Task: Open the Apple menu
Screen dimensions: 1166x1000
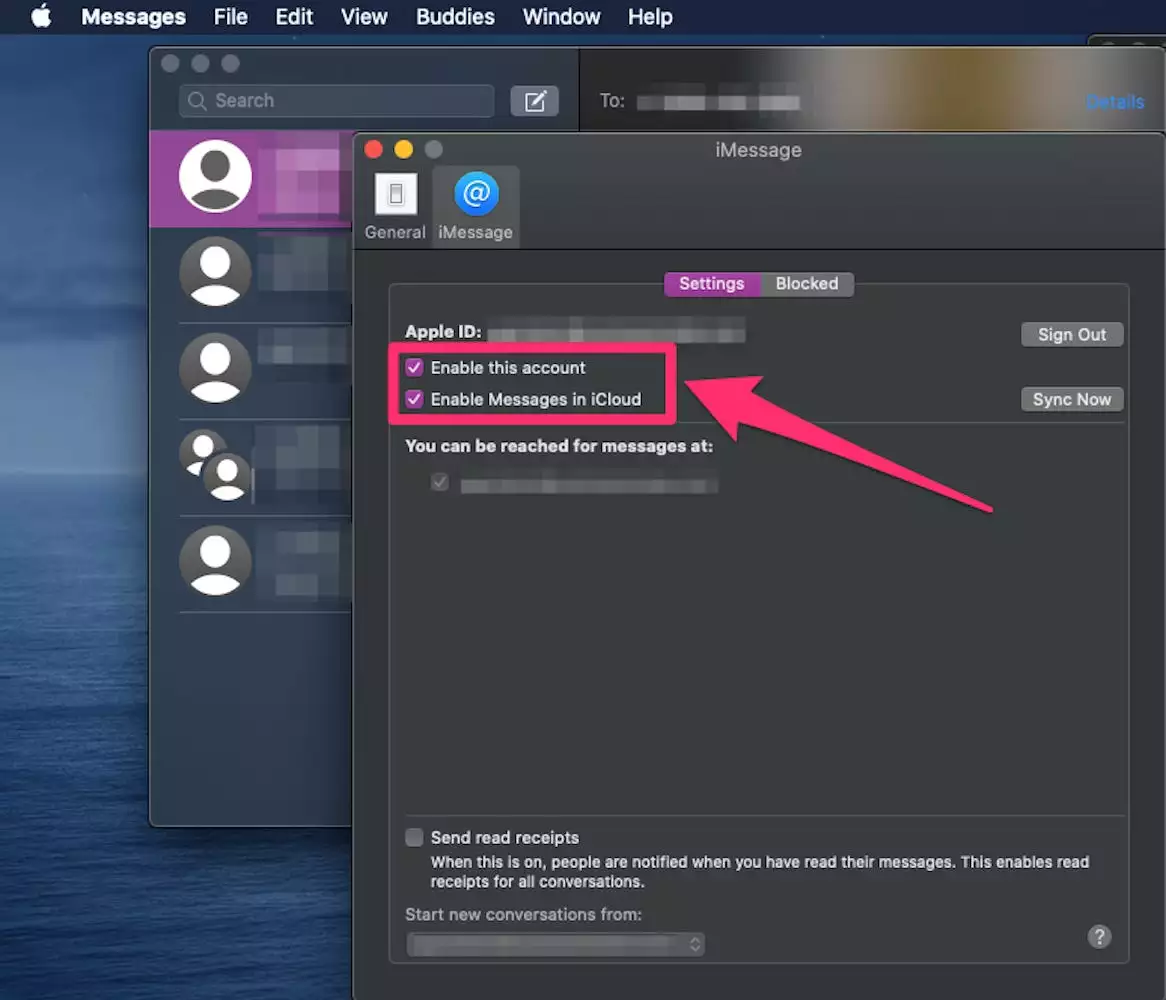Action: tap(42, 16)
